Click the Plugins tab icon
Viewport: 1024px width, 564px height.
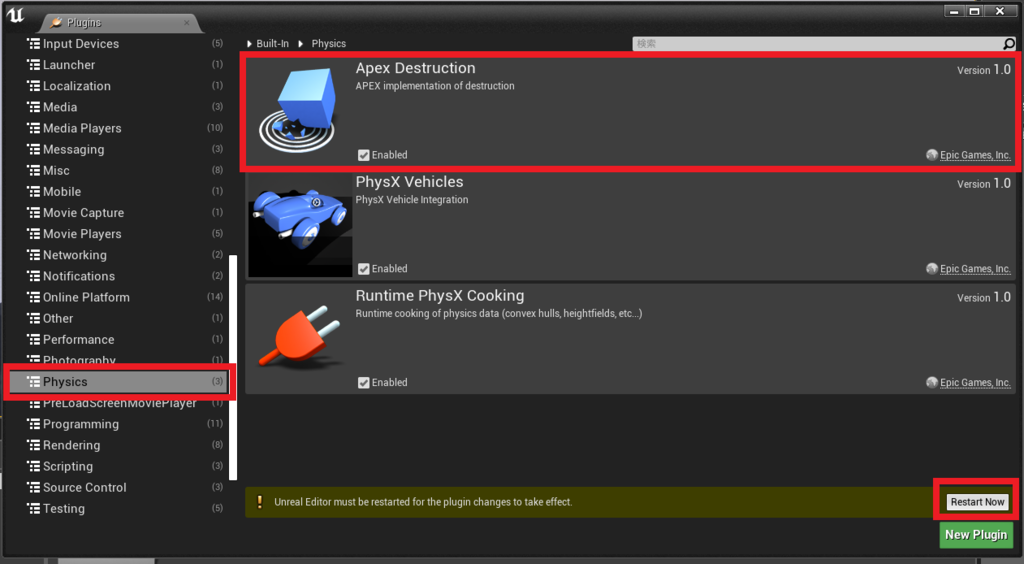[56, 22]
